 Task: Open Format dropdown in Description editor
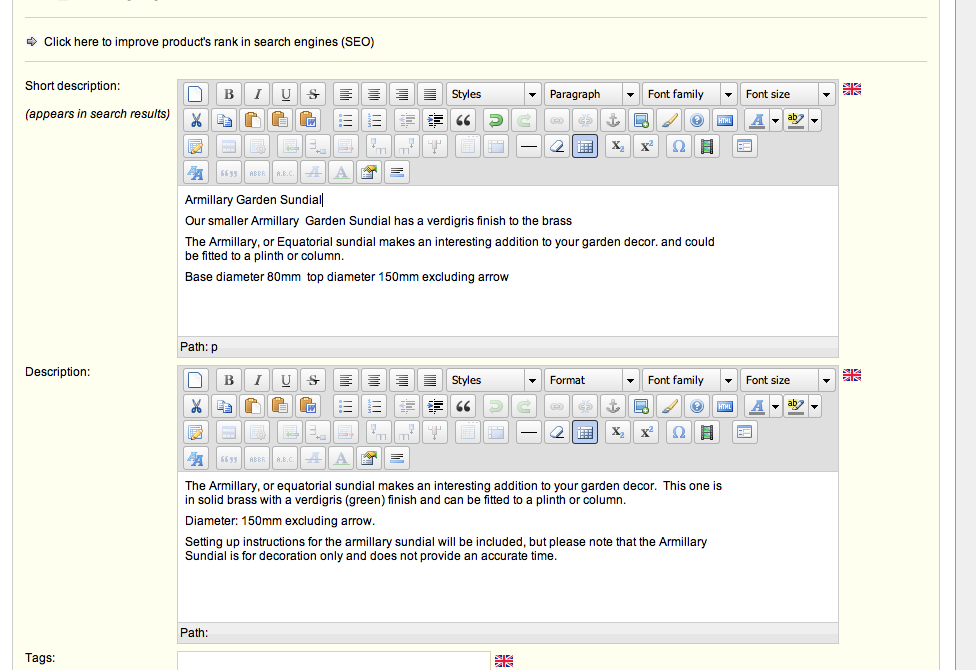[x=591, y=380]
